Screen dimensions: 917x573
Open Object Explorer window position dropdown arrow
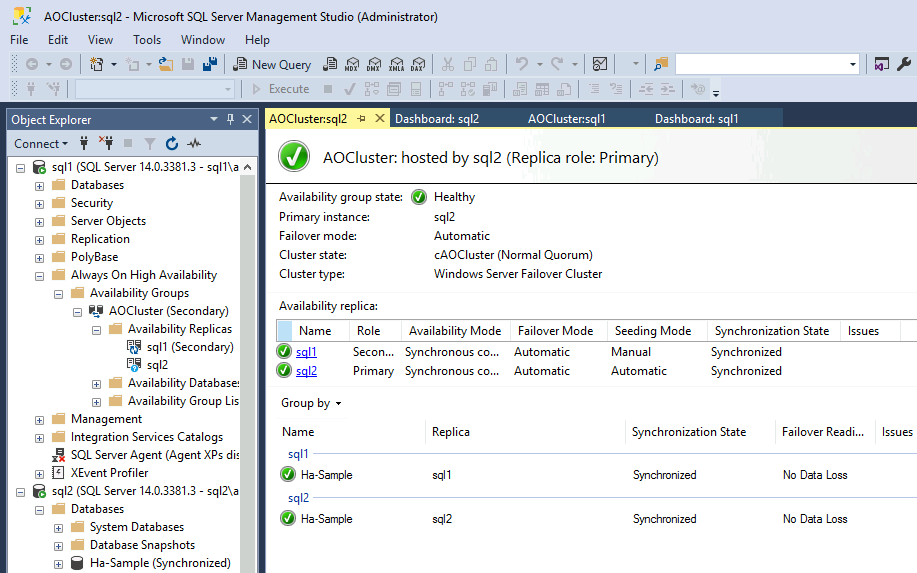[214, 119]
